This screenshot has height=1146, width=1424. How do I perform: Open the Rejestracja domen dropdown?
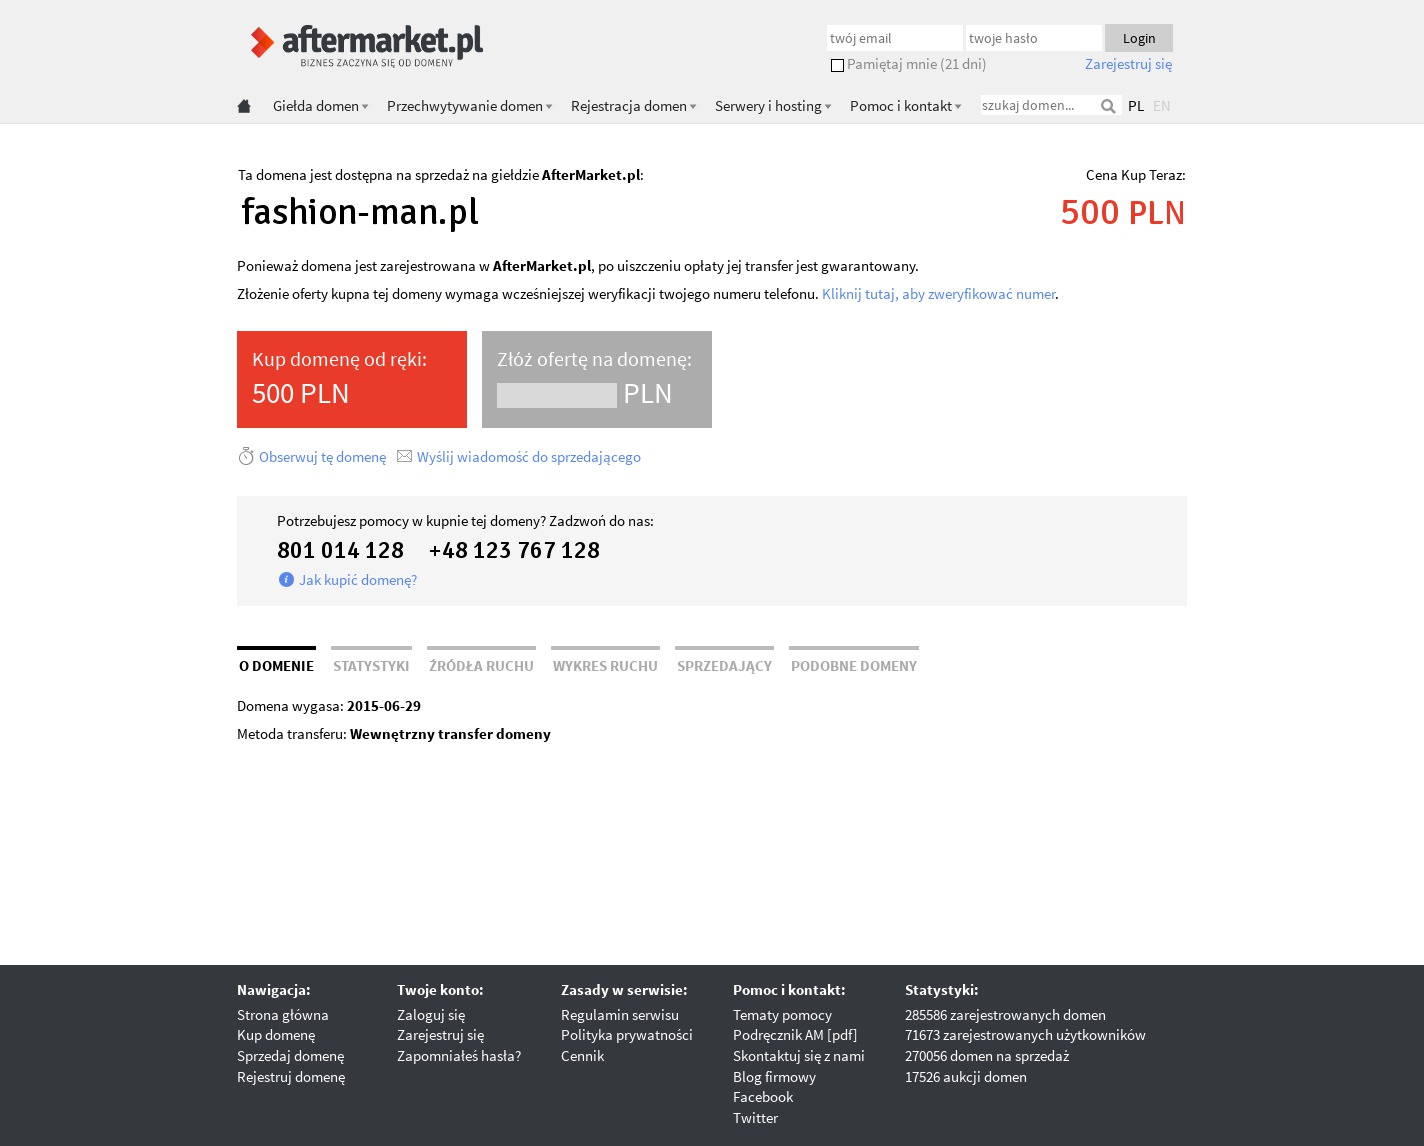pos(633,106)
